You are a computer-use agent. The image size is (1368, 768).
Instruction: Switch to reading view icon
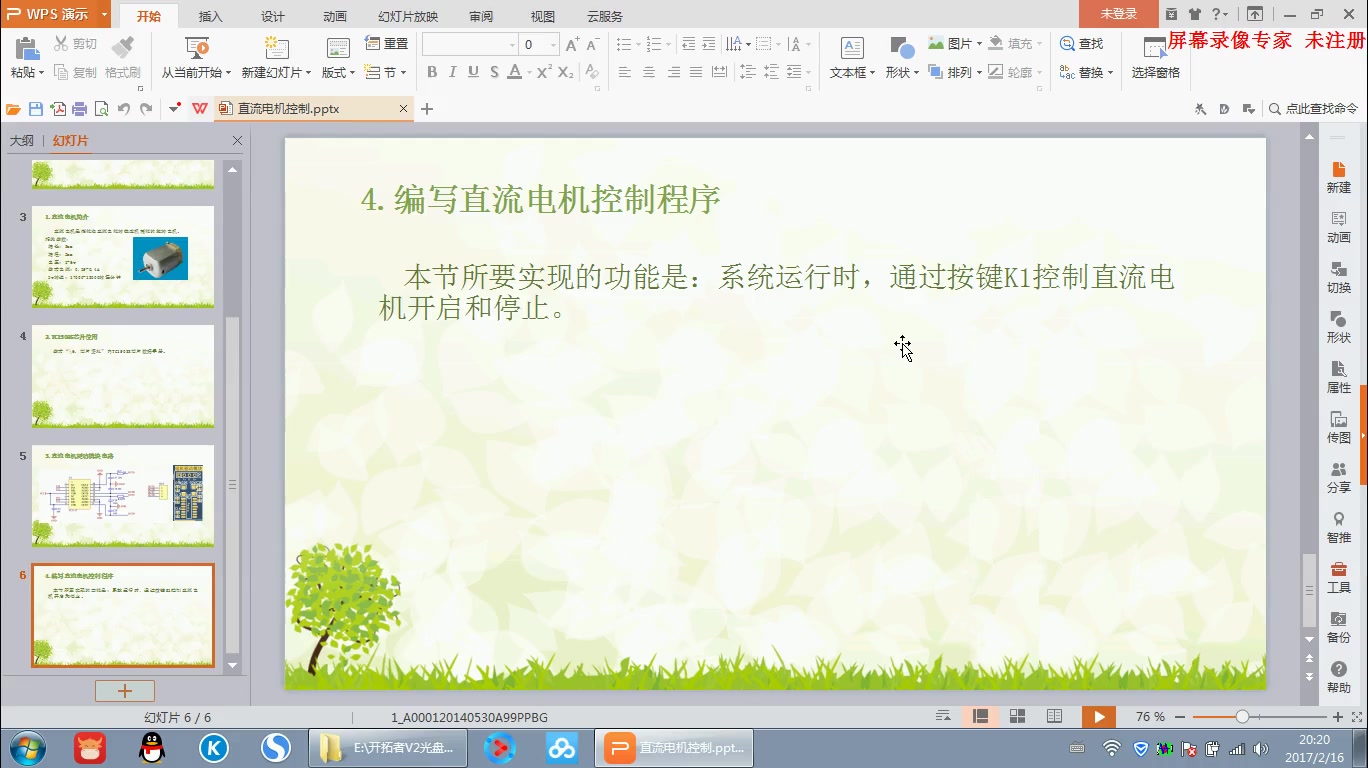(1054, 717)
